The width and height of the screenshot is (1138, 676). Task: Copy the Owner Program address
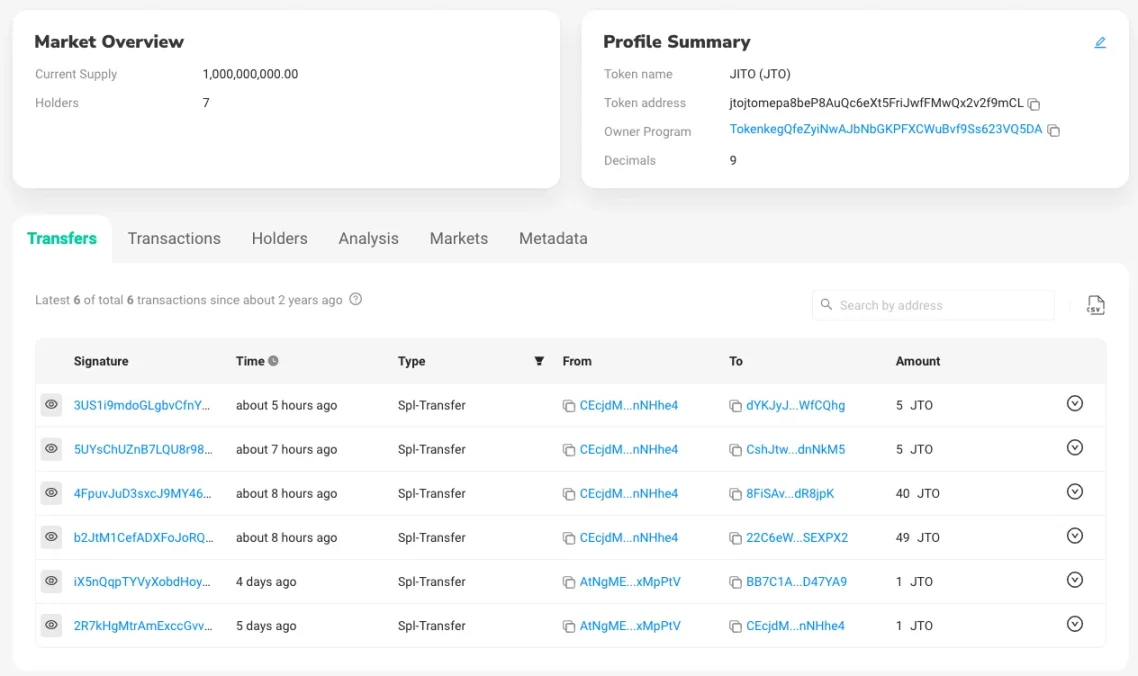pyautogui.click(x=1053, y=131)
